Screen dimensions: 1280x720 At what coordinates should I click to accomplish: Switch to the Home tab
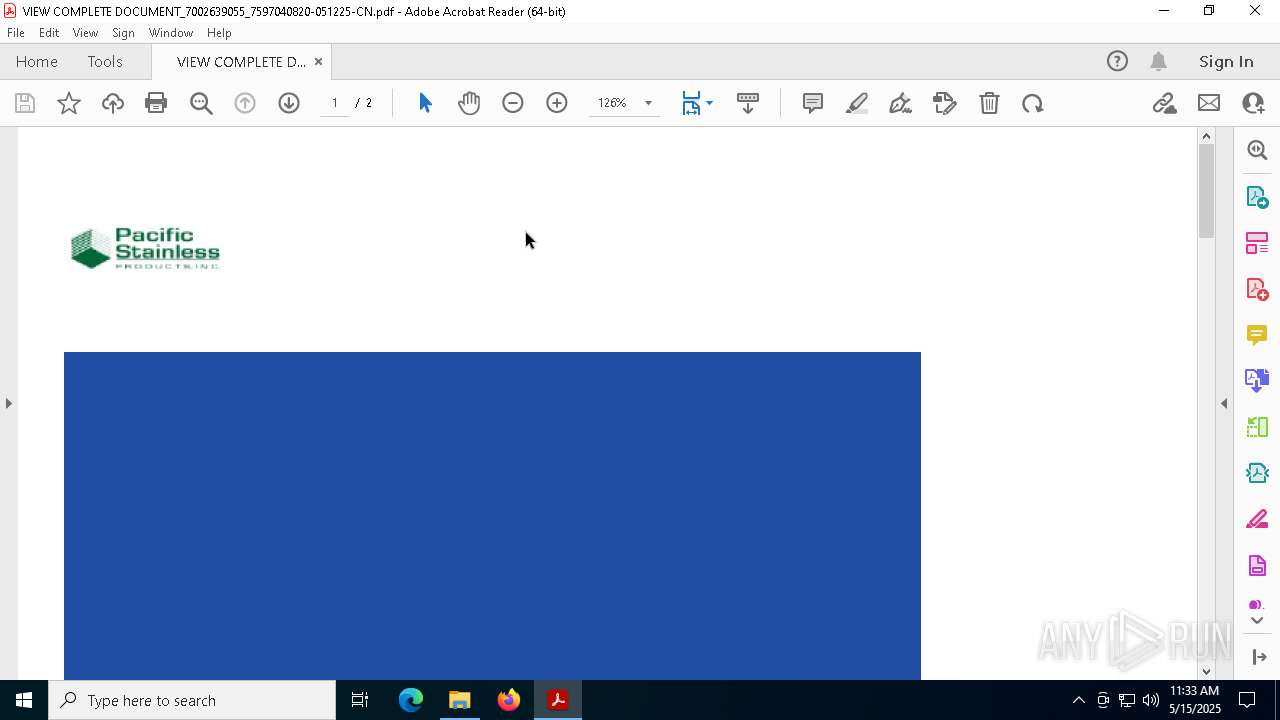pyautogui.click(x=37, y=61)
